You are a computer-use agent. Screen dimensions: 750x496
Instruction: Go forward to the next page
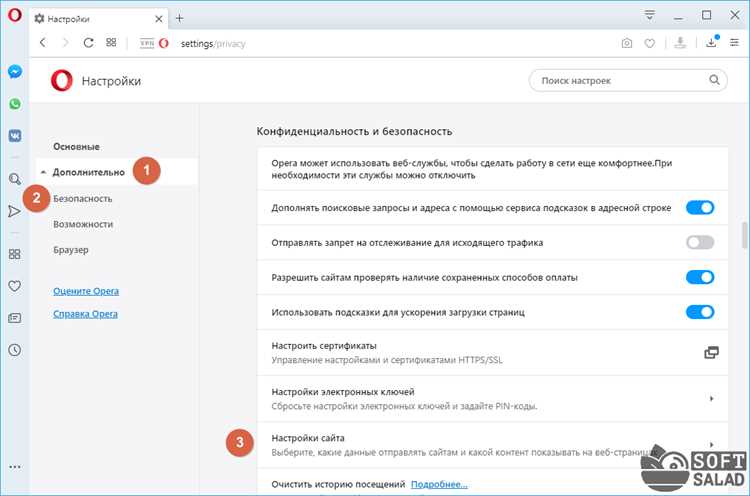pos(66,43)
